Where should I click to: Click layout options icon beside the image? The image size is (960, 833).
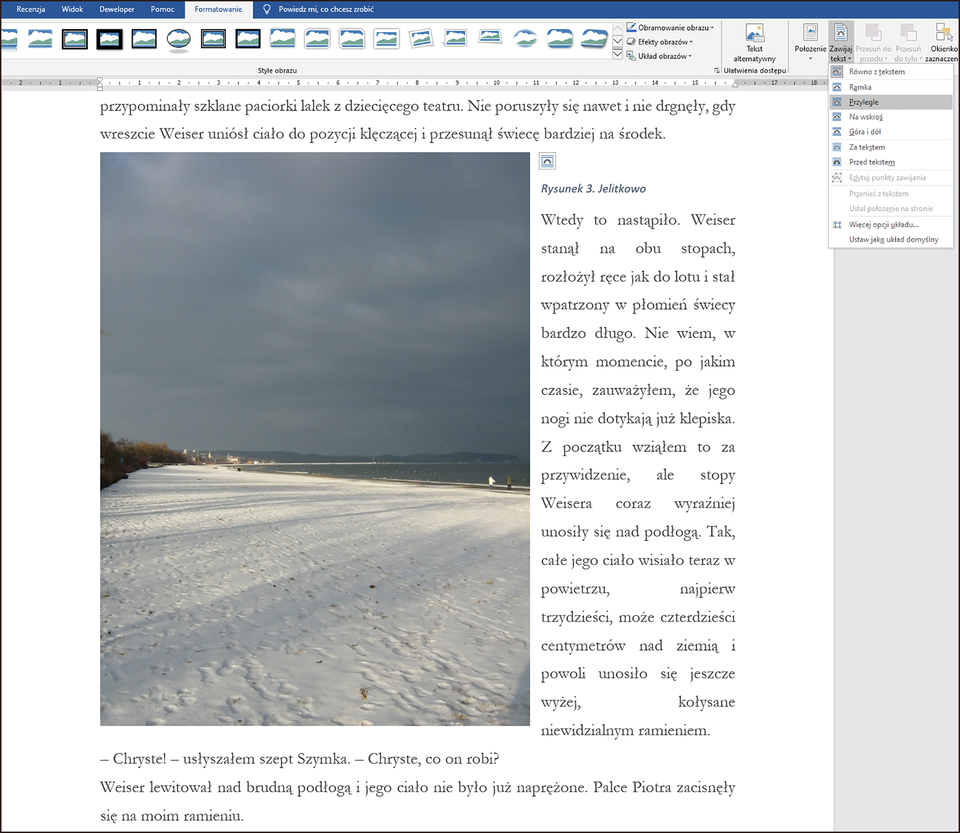tap(546, 161)
